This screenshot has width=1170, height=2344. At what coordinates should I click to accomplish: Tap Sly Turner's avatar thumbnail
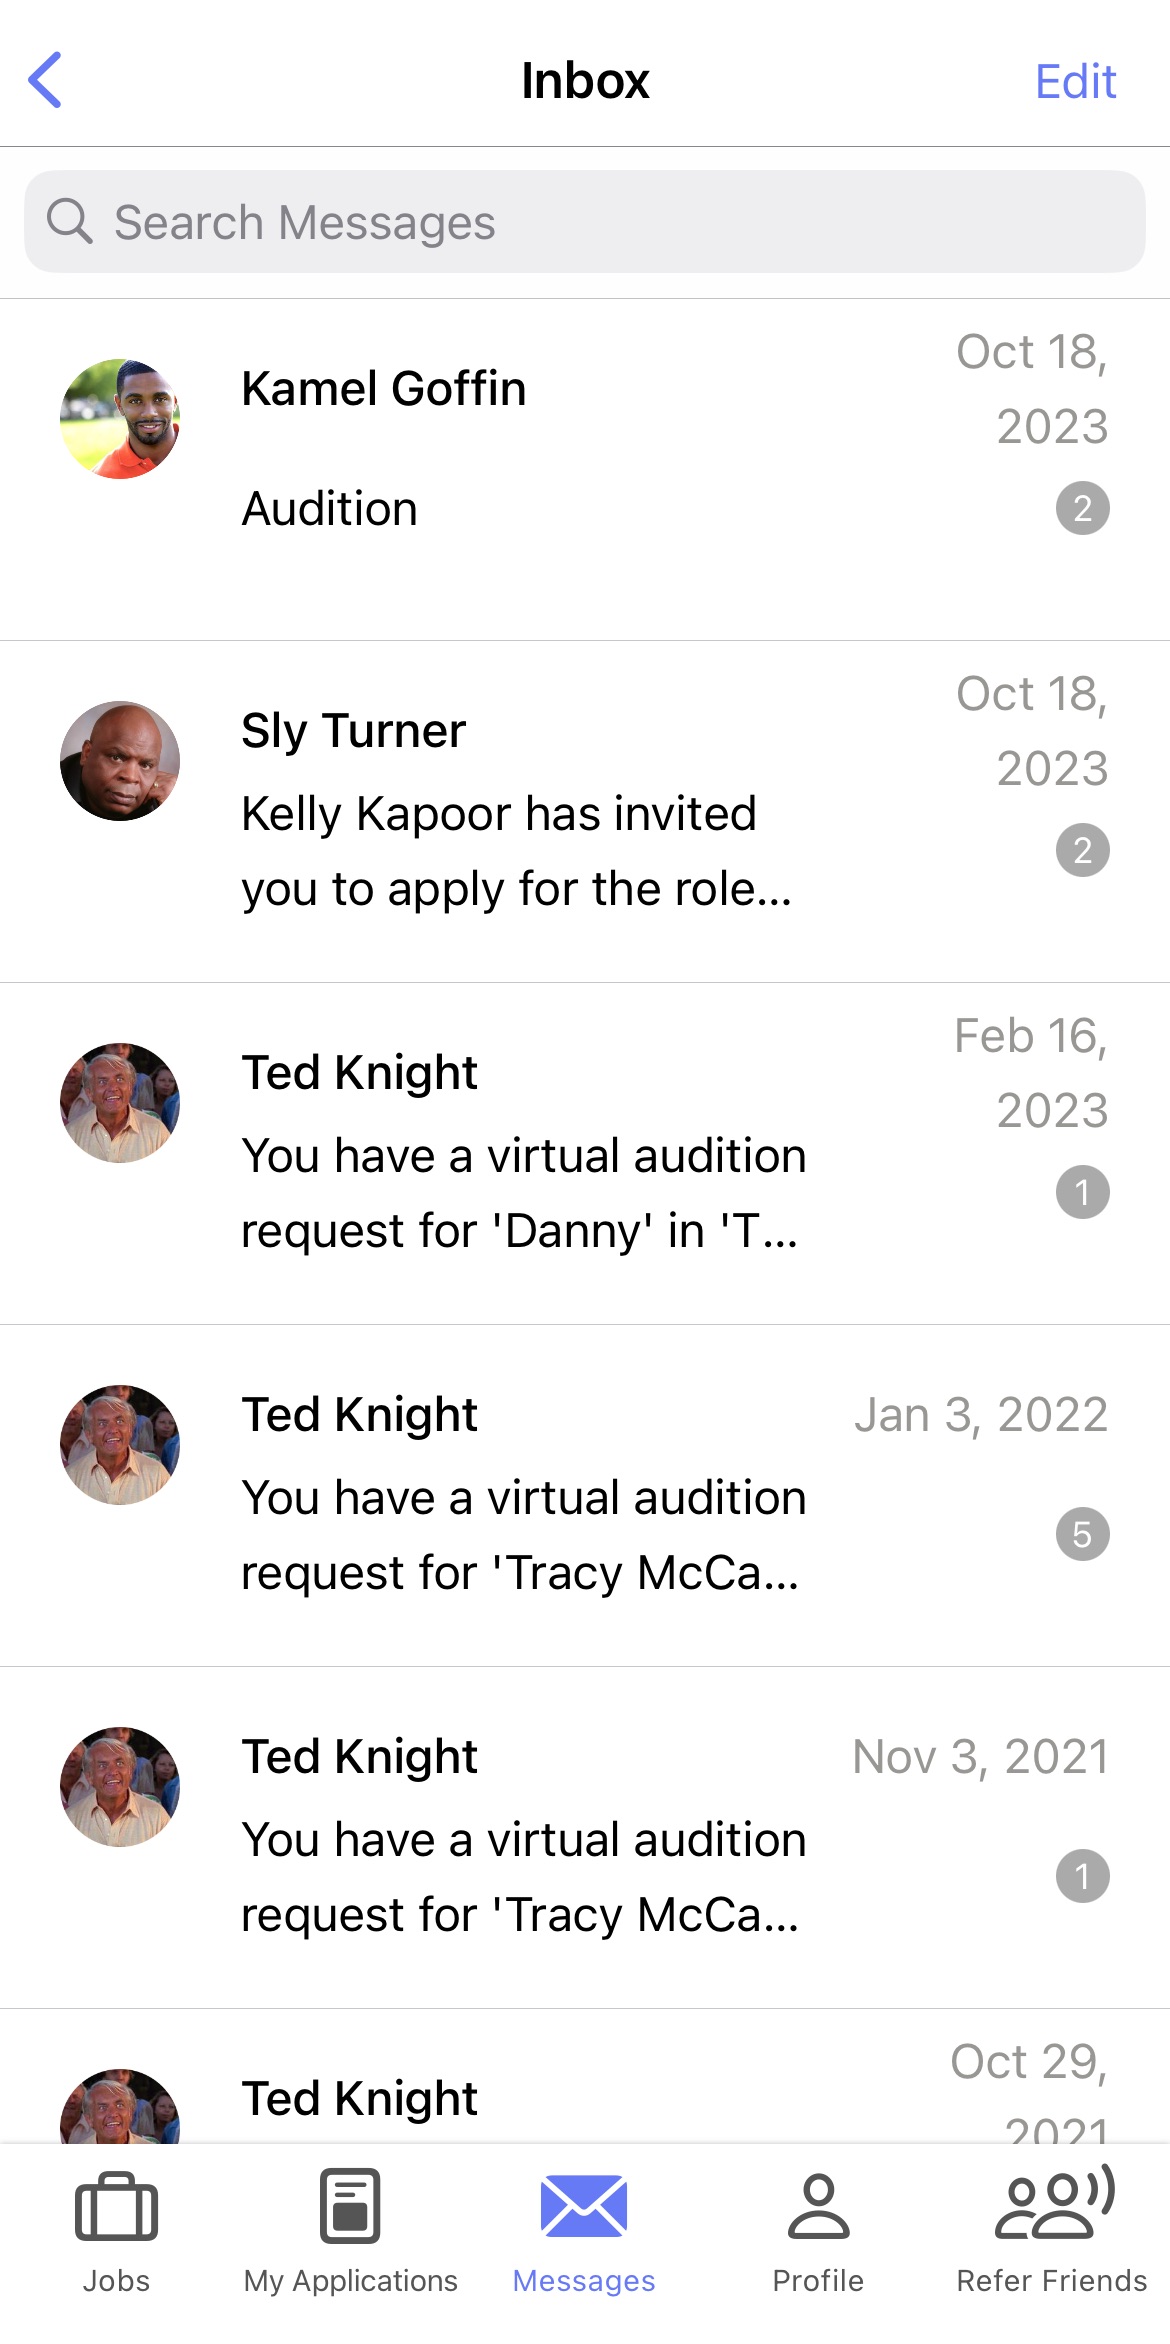[x=120, y=761]
